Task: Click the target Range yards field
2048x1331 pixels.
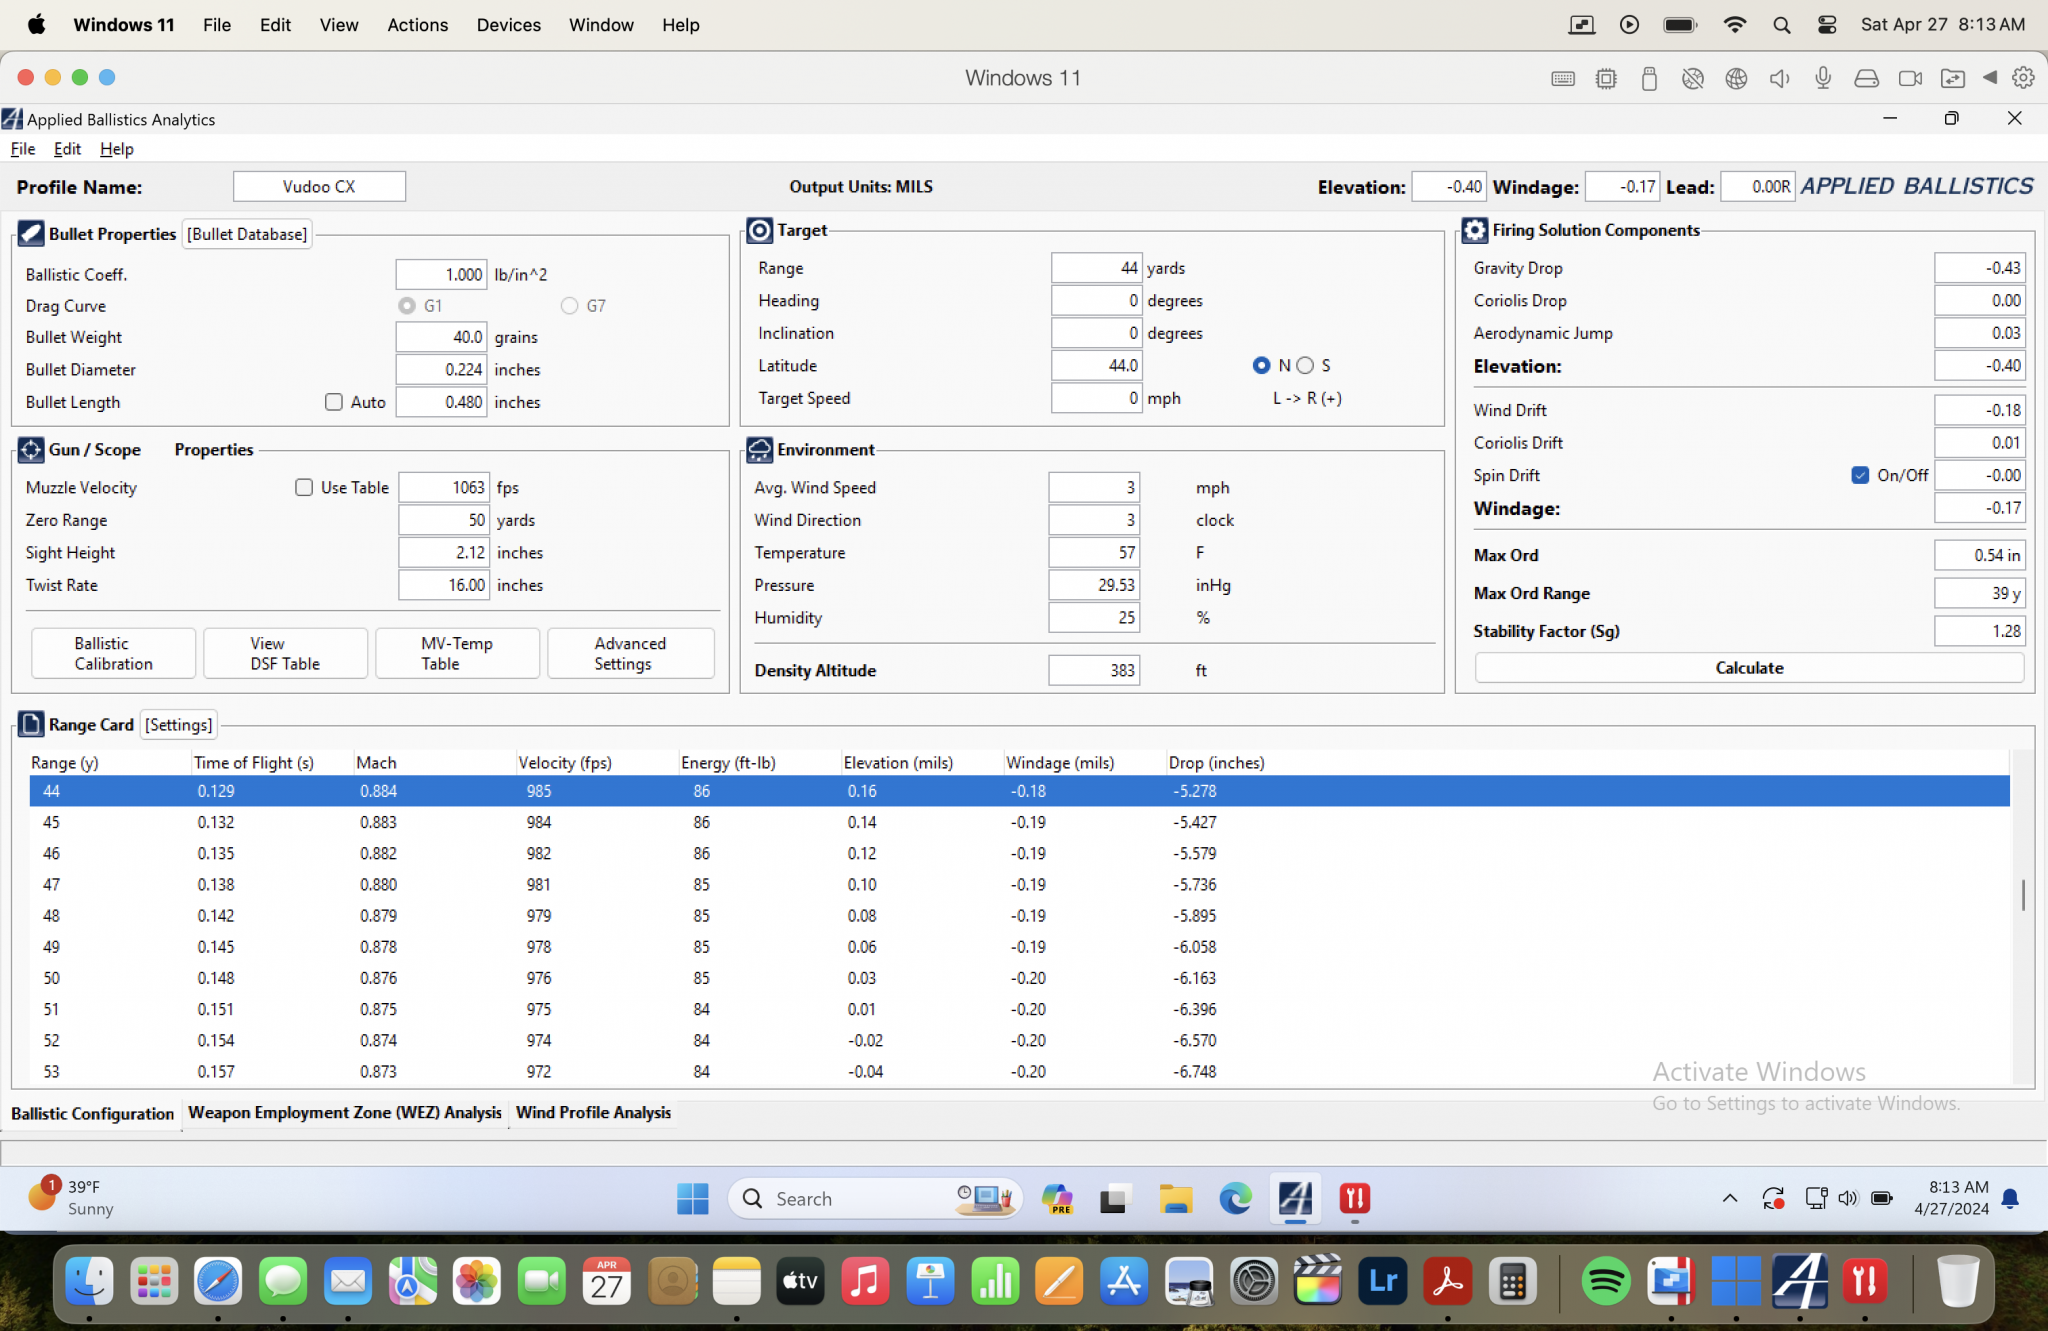Action: 1096,267
